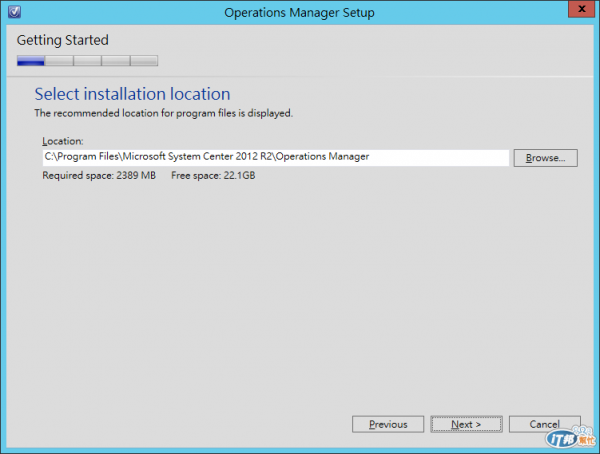This screenshot has height=454, width=600.
Task: Click the Operations Manager Setup title bar icon
Action: 15,12
